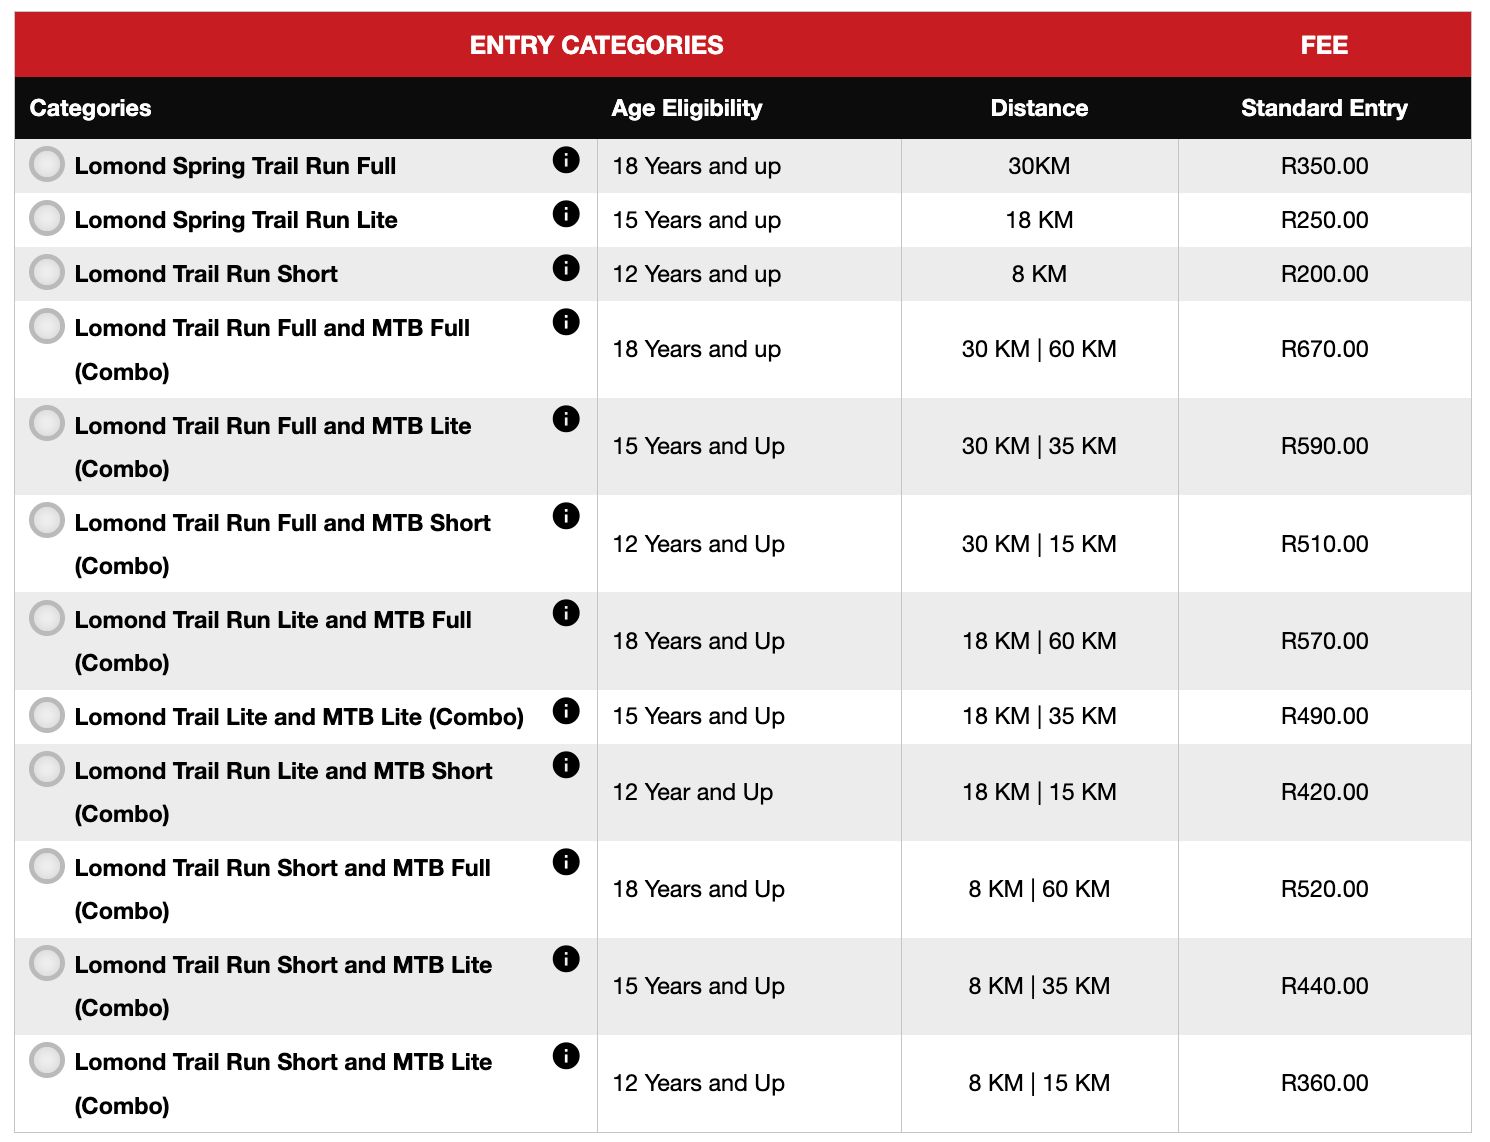Viewport: 1490px width, 1142px height.
Task: Select Lomond Trail Run Short radio button
Action: coord(47,272)
